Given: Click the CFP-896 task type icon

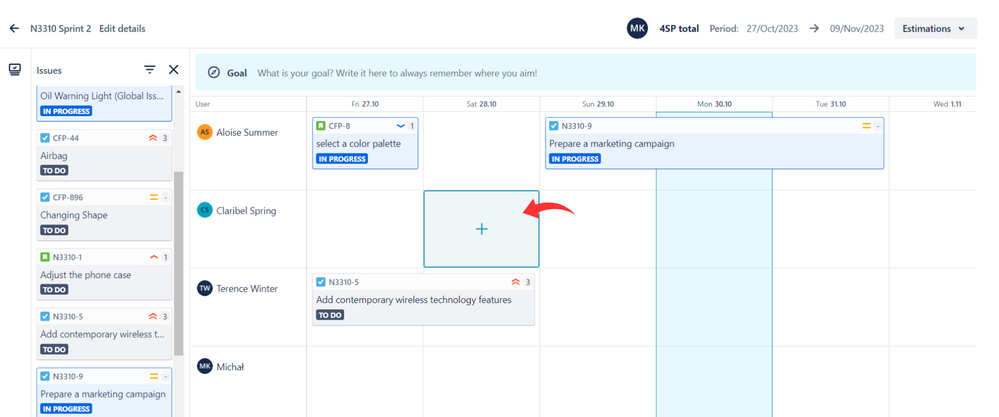Looking at the screenshot, I should 45,197.
